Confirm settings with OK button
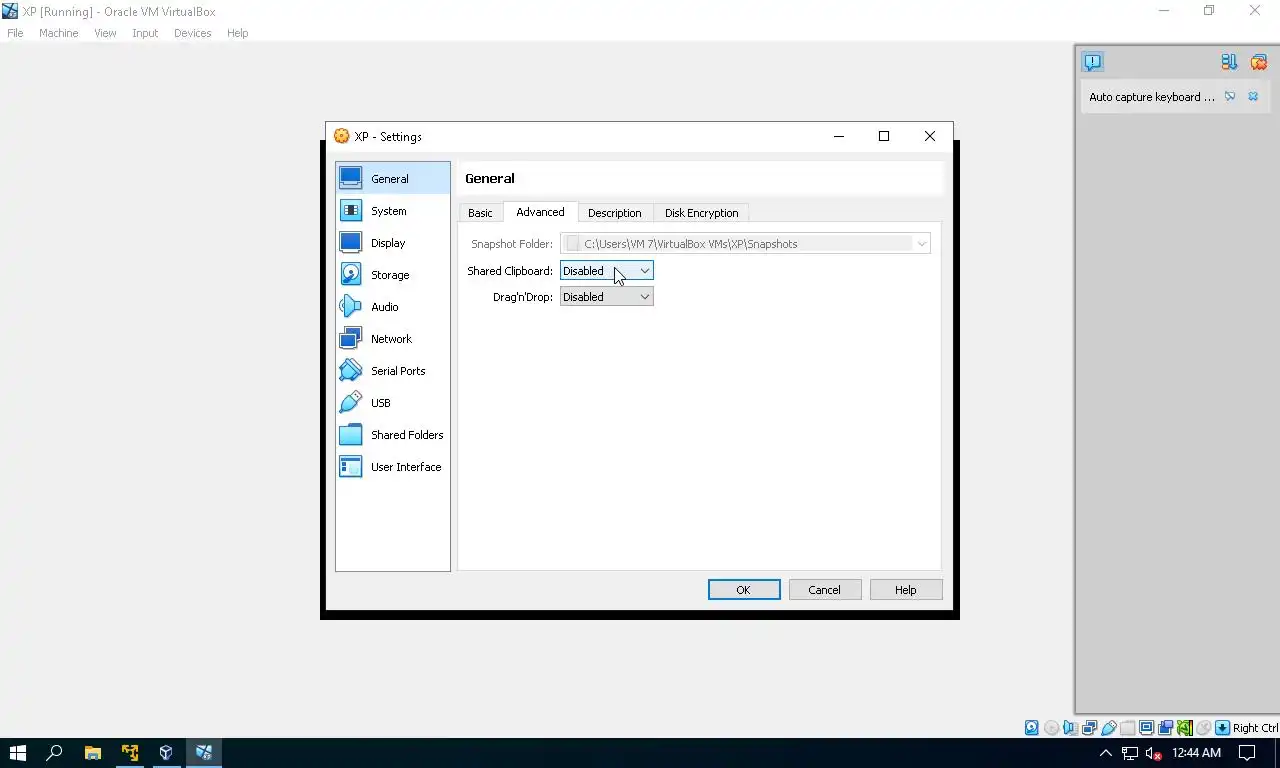Viewport: 1280px width, 768px height. point(744,590)
